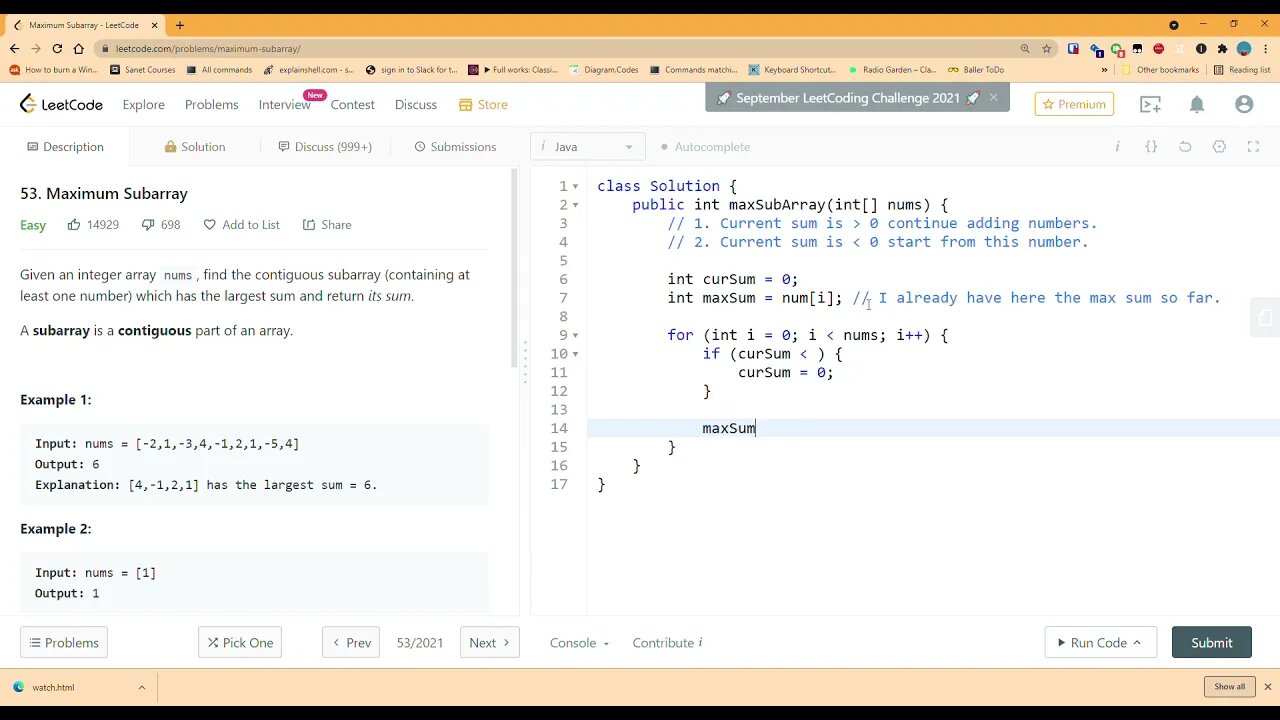Open Problems in top navigation
This screenshot has height=720, width=1280.
211,104
